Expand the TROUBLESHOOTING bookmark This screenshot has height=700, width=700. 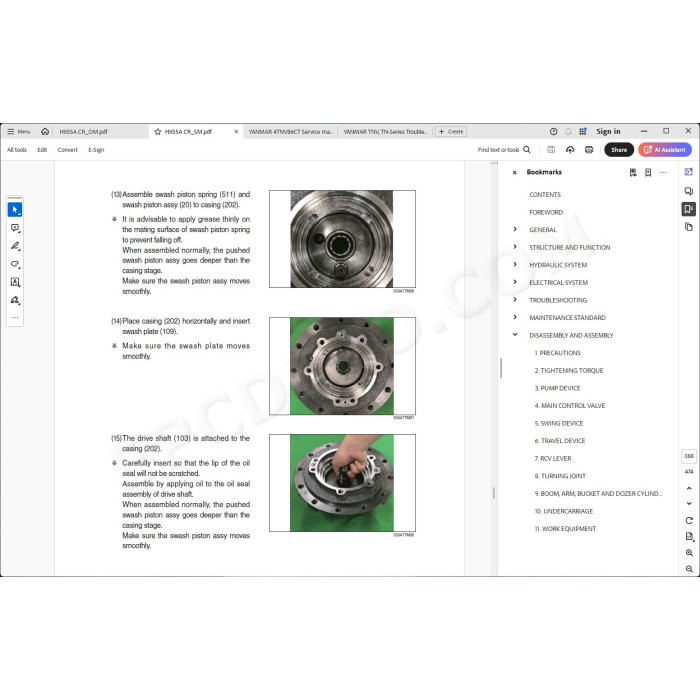coord(515,300)
